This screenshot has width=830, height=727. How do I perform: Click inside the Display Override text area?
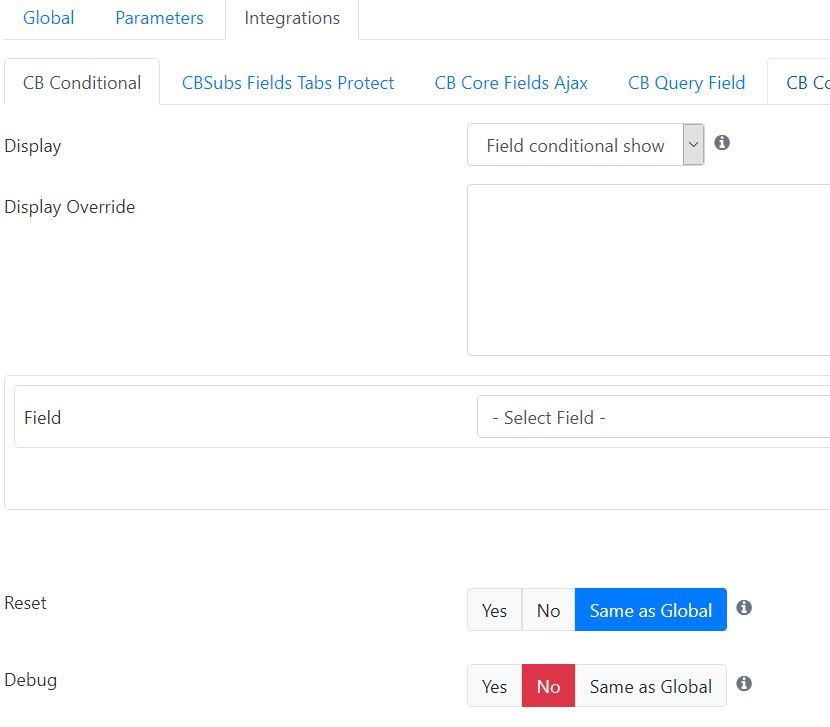648,270
